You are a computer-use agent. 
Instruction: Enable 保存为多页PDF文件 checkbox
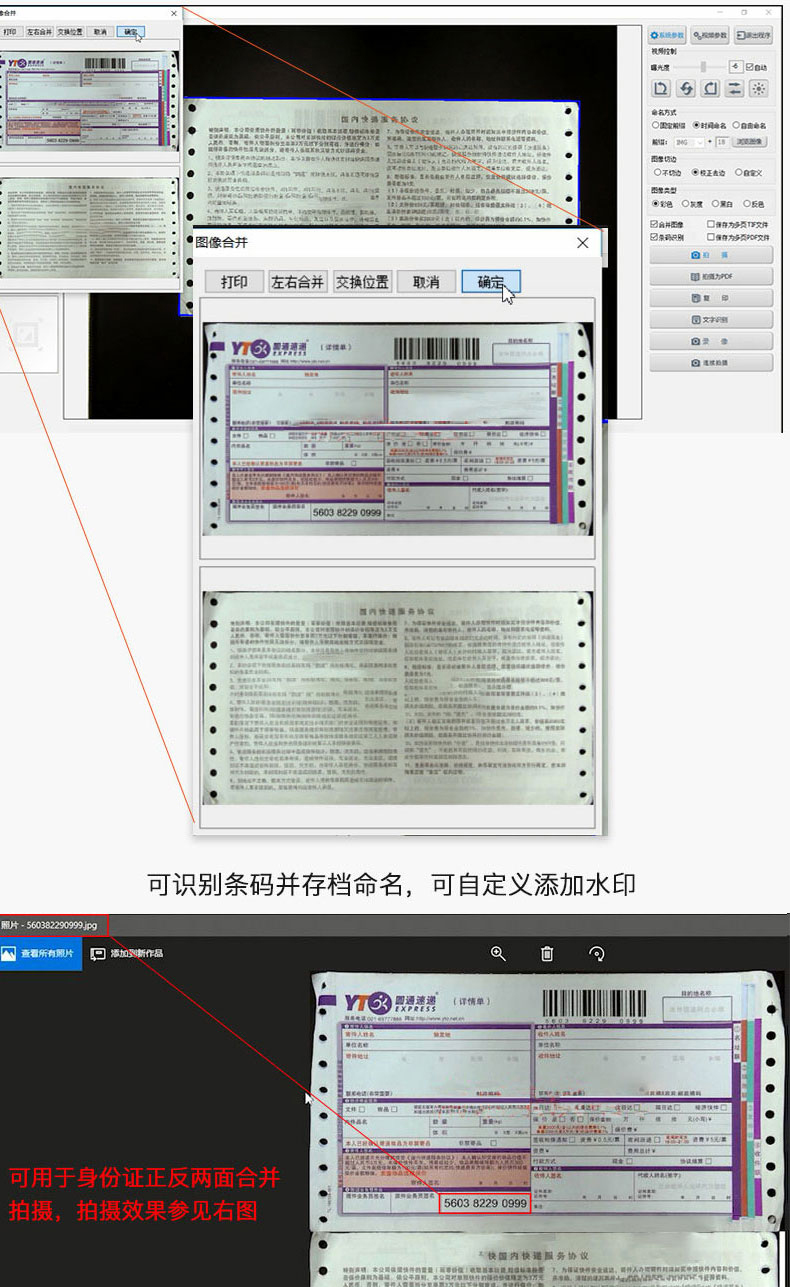(738, 237)
